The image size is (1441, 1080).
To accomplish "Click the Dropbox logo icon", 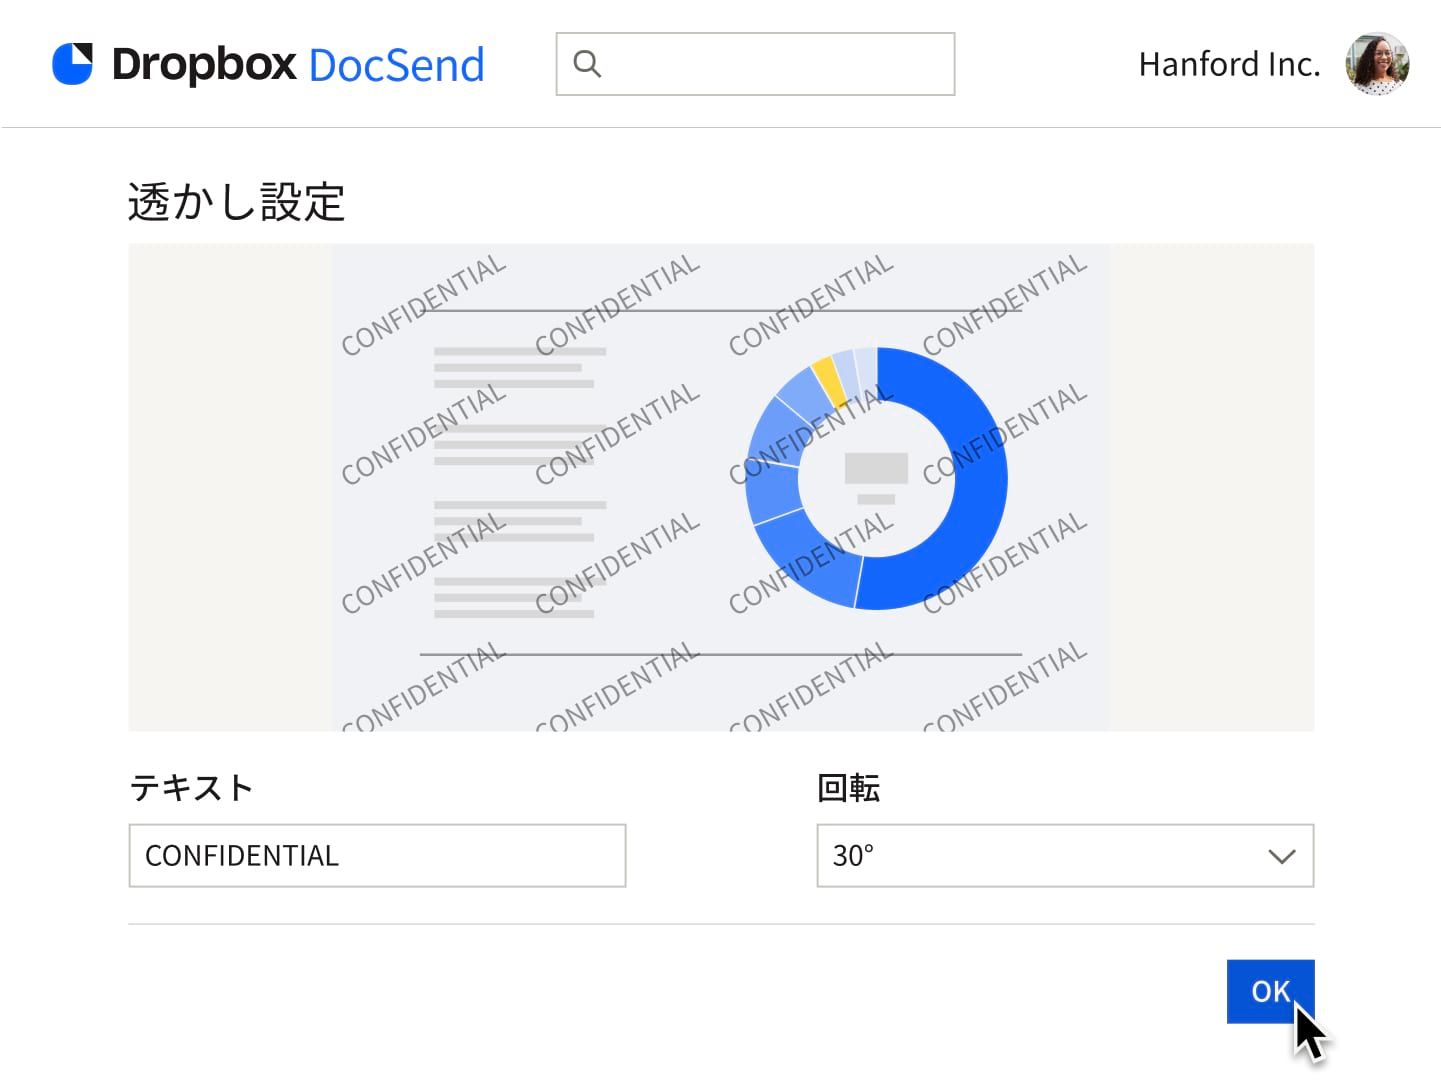I will 72,64.
